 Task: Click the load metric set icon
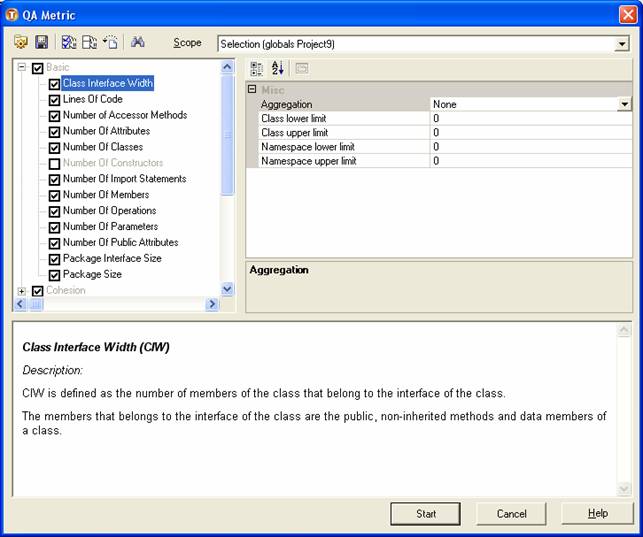[21, 43]
